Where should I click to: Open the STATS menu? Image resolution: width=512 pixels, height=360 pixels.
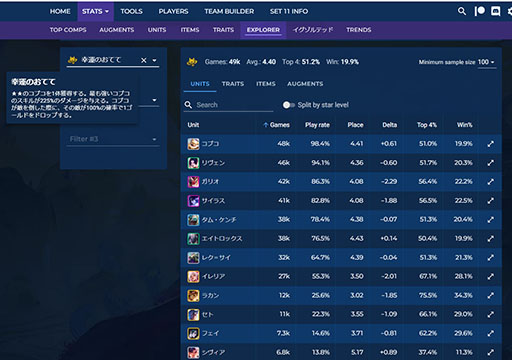tap(95, 11)
